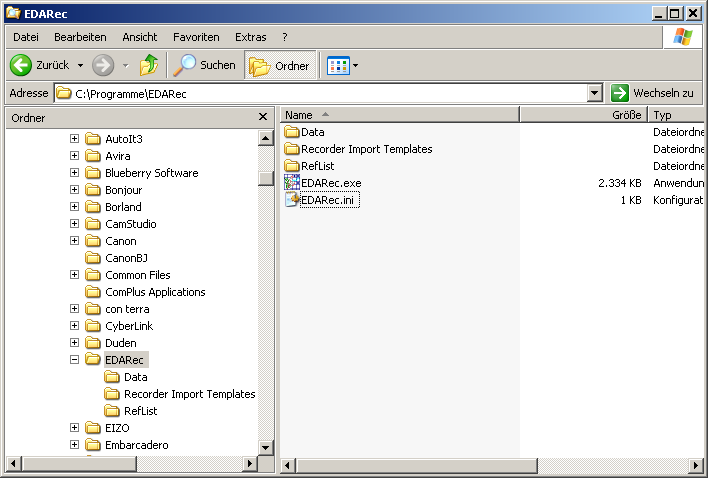Click the Wechseln zu go button
This screenshot has height=478, width=708.
[x=652, y=93]
